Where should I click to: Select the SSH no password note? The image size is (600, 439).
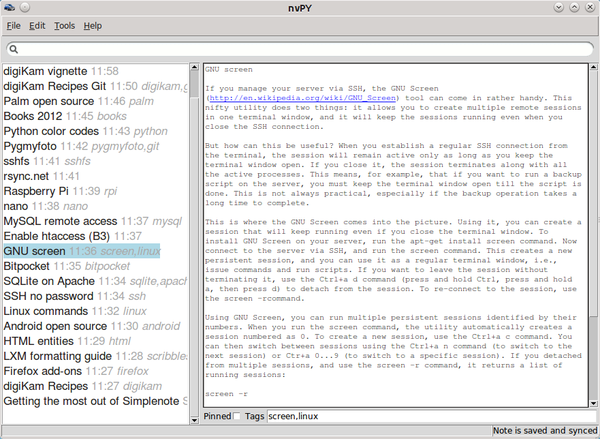(96, 296)
